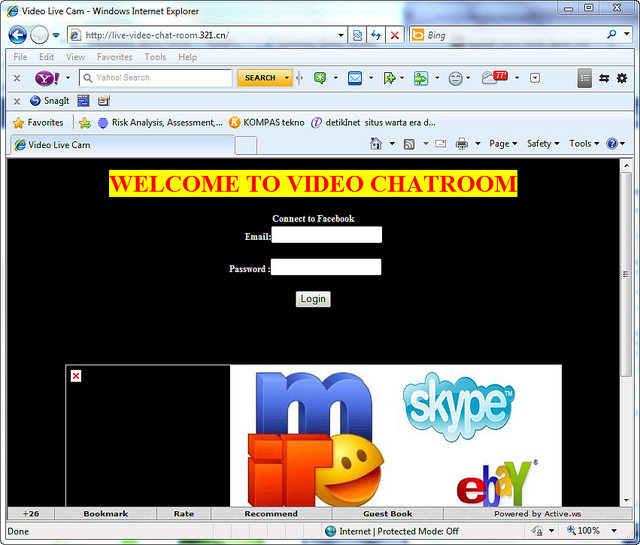Expand the Yahoo! logo dropdown arrow
Image resolution: width=640 pixels, height=545 pixels.
[x=68, y=78]
